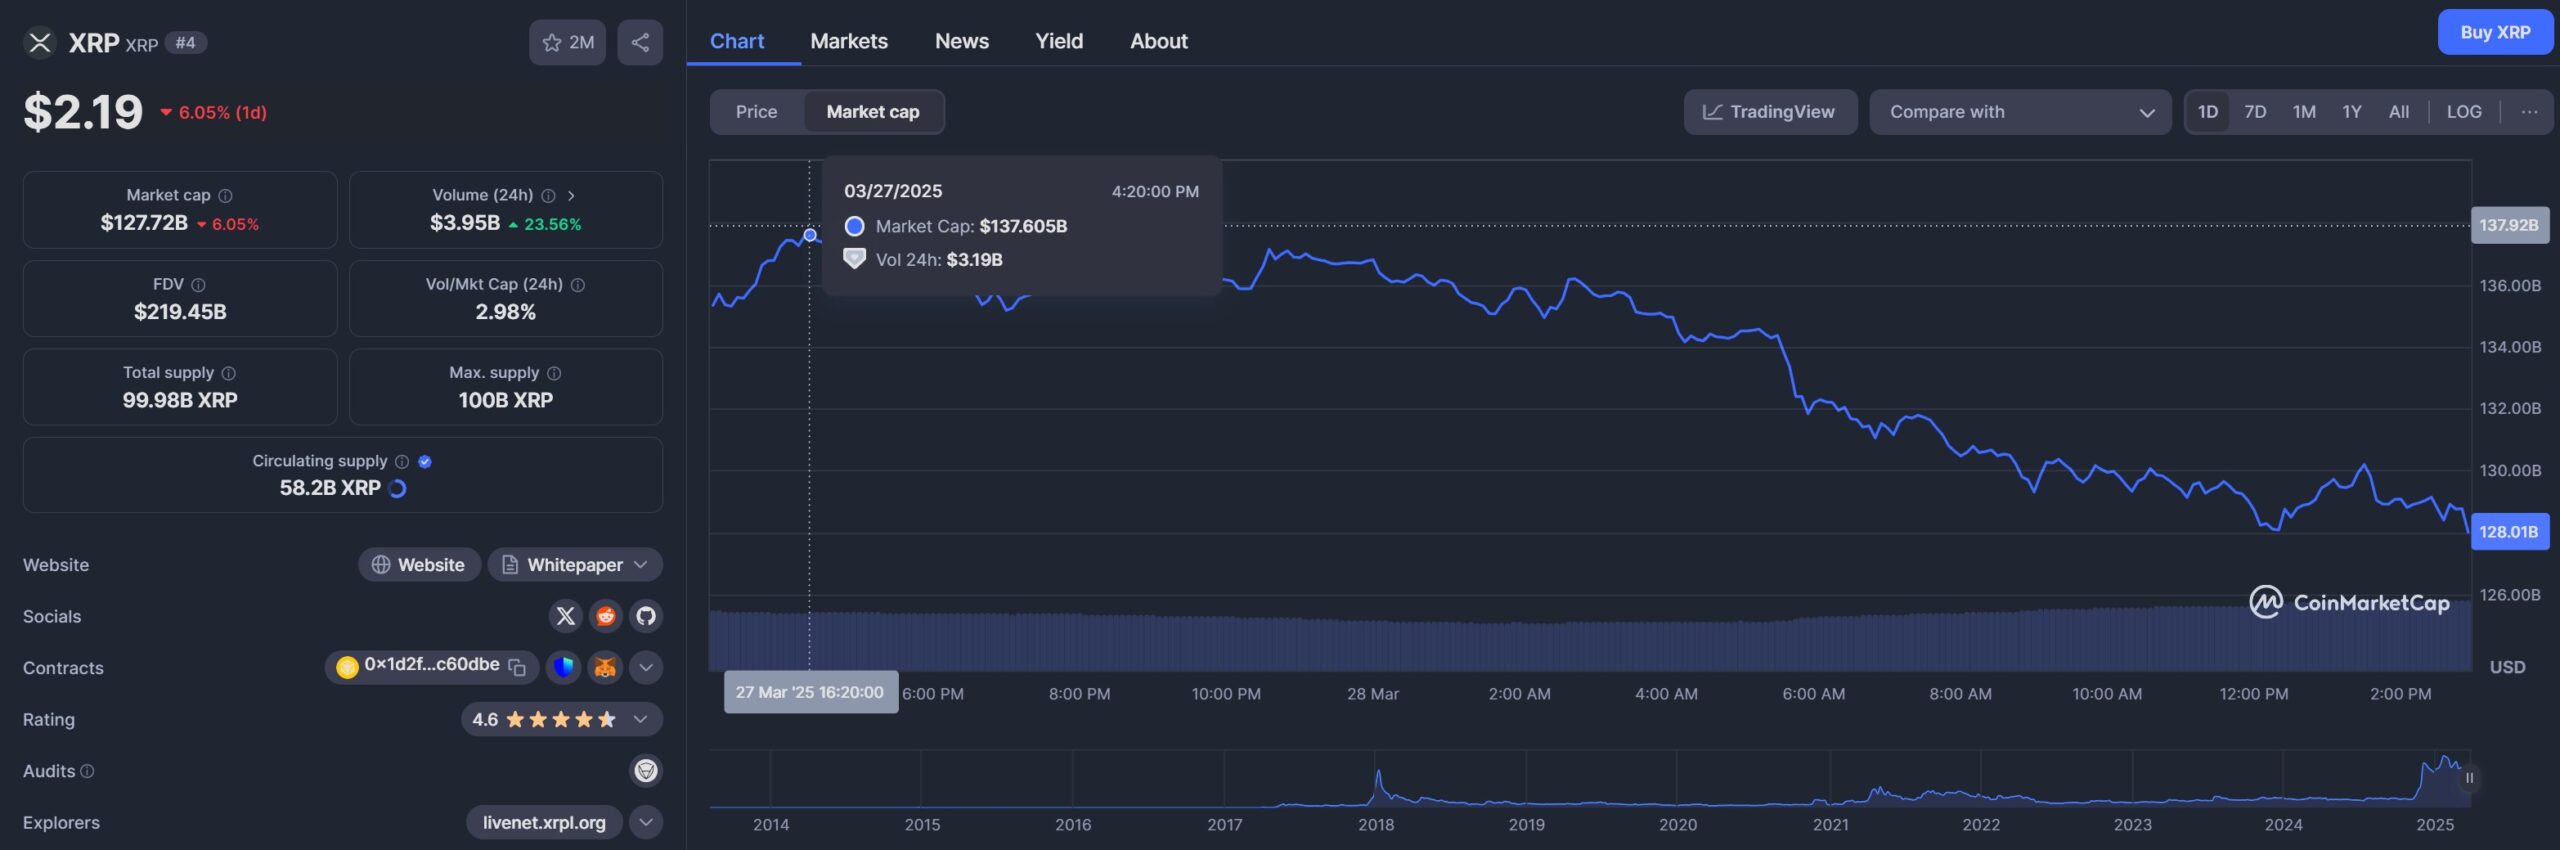The image size is (2560, 850).
Task: Click the highlighted data point on chart
Action: 810,235
